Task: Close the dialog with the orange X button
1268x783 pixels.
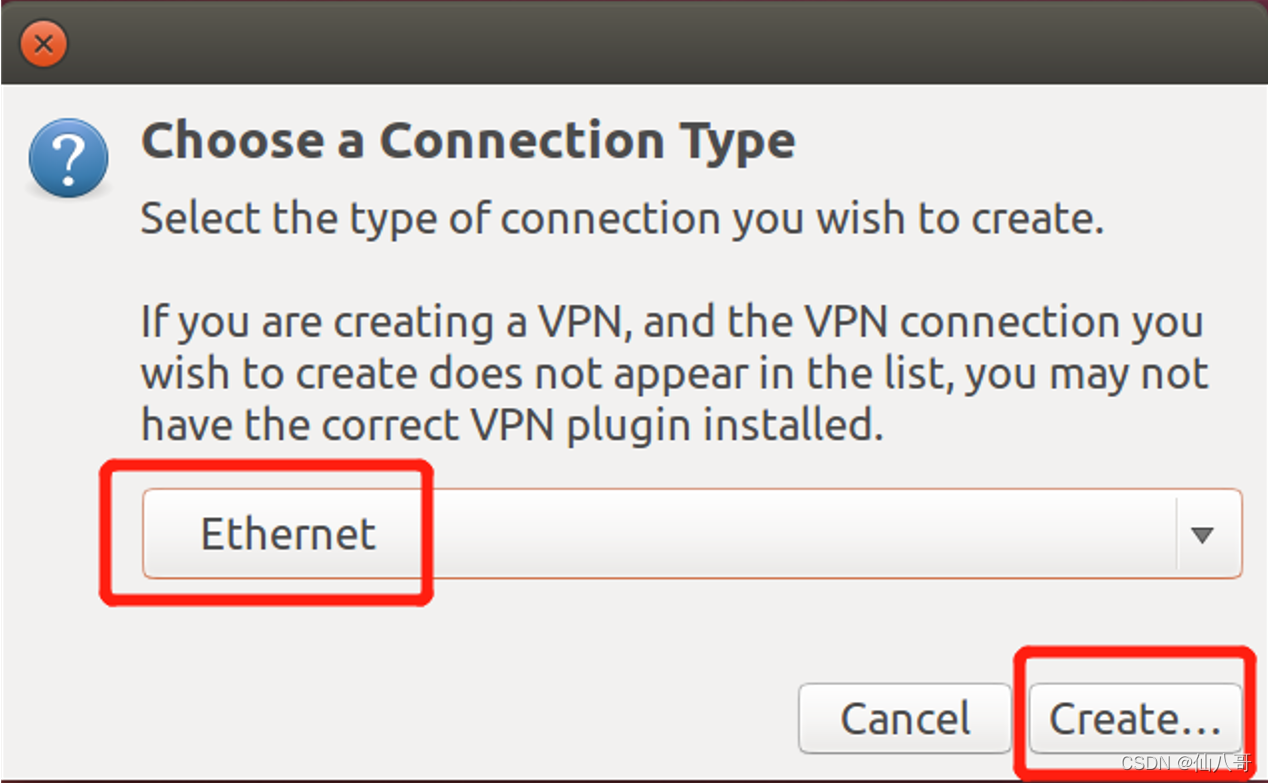Action: [43, 43]
